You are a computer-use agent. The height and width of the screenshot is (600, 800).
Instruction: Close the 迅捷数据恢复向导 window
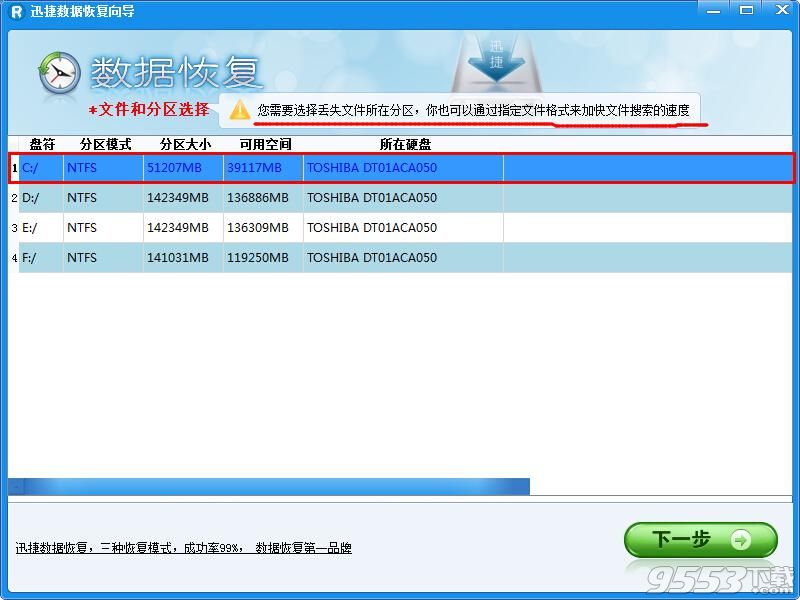[782, 10]
